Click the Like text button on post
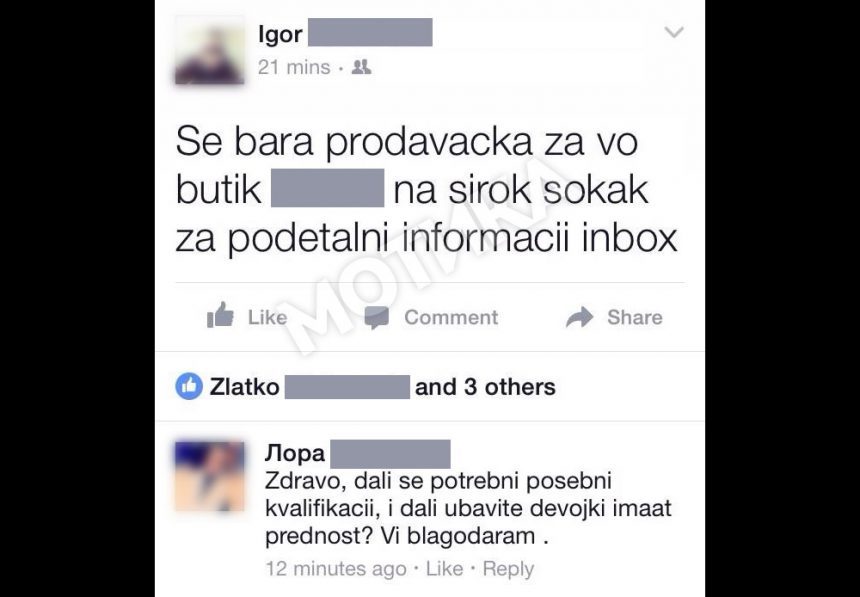The width and height of the screenshot is (860, 597). click(x=267, y=317)
